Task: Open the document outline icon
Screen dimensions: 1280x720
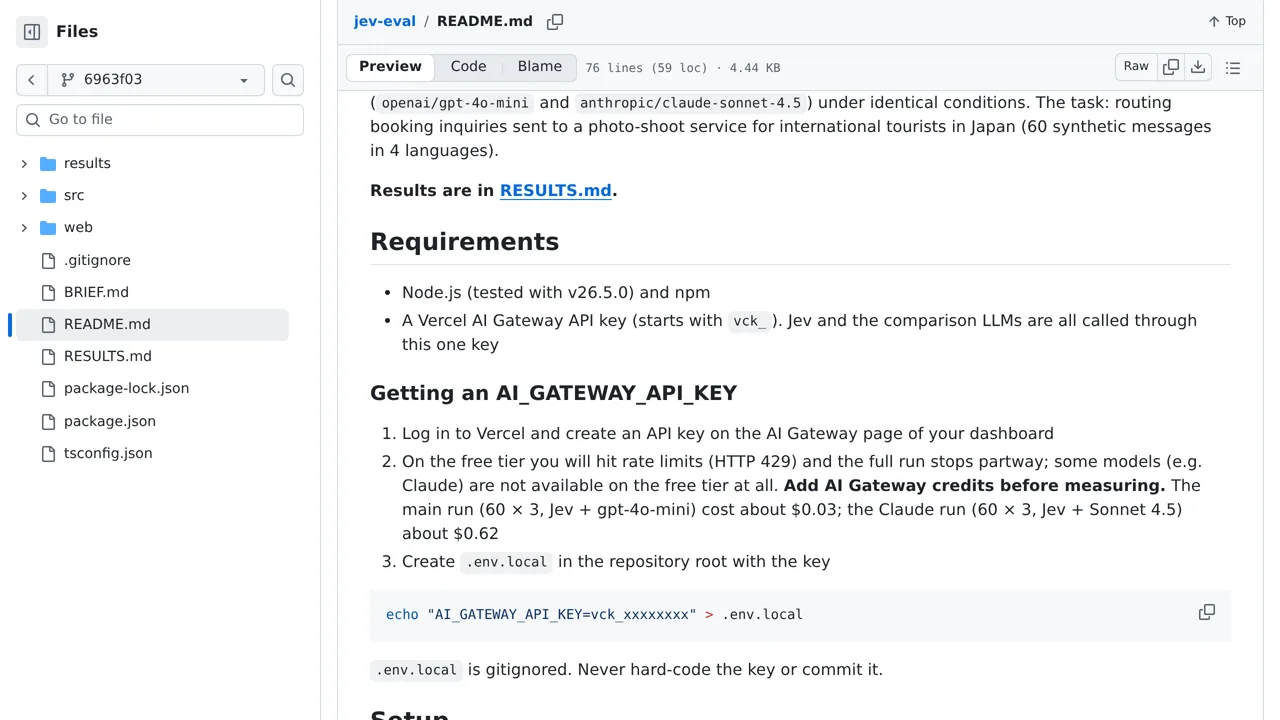Action: [1233, 68]
